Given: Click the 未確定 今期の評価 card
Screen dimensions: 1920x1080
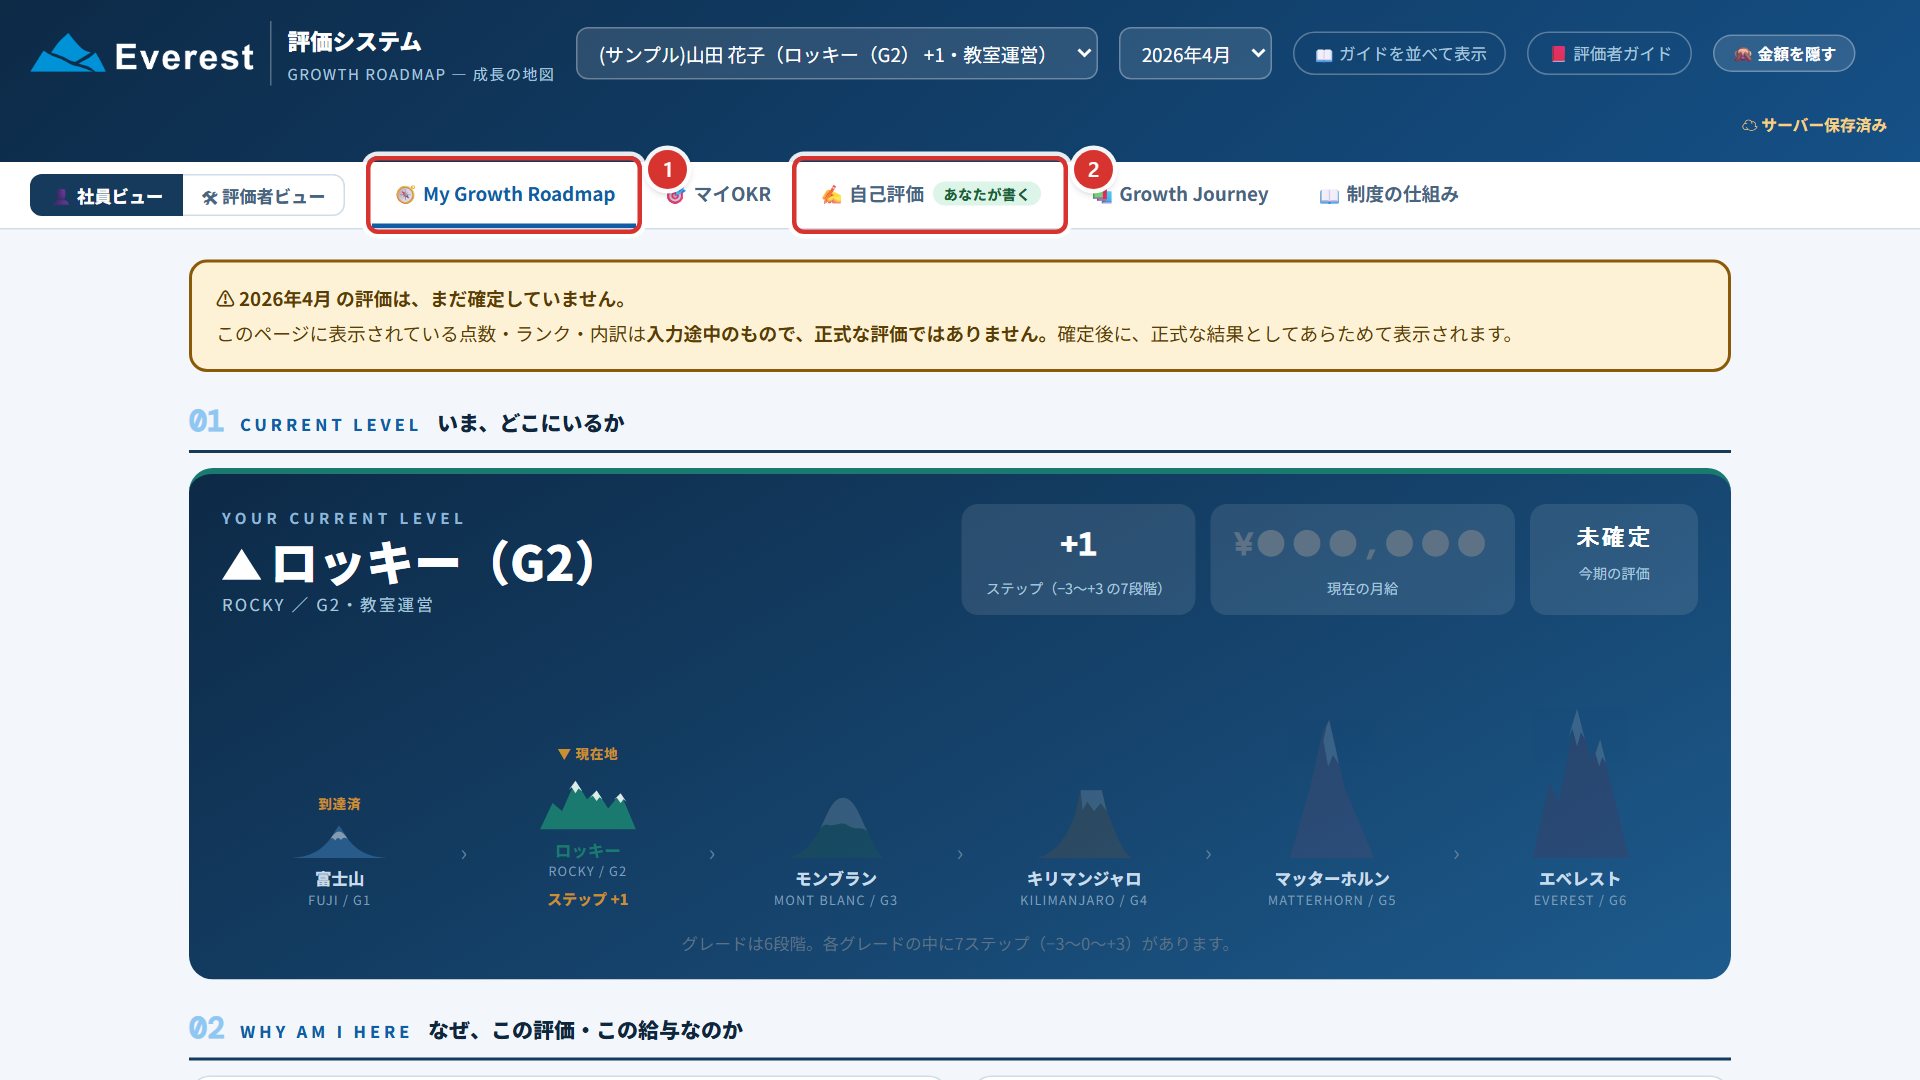Looking at the screenshot, I should tap(1613, 559).
